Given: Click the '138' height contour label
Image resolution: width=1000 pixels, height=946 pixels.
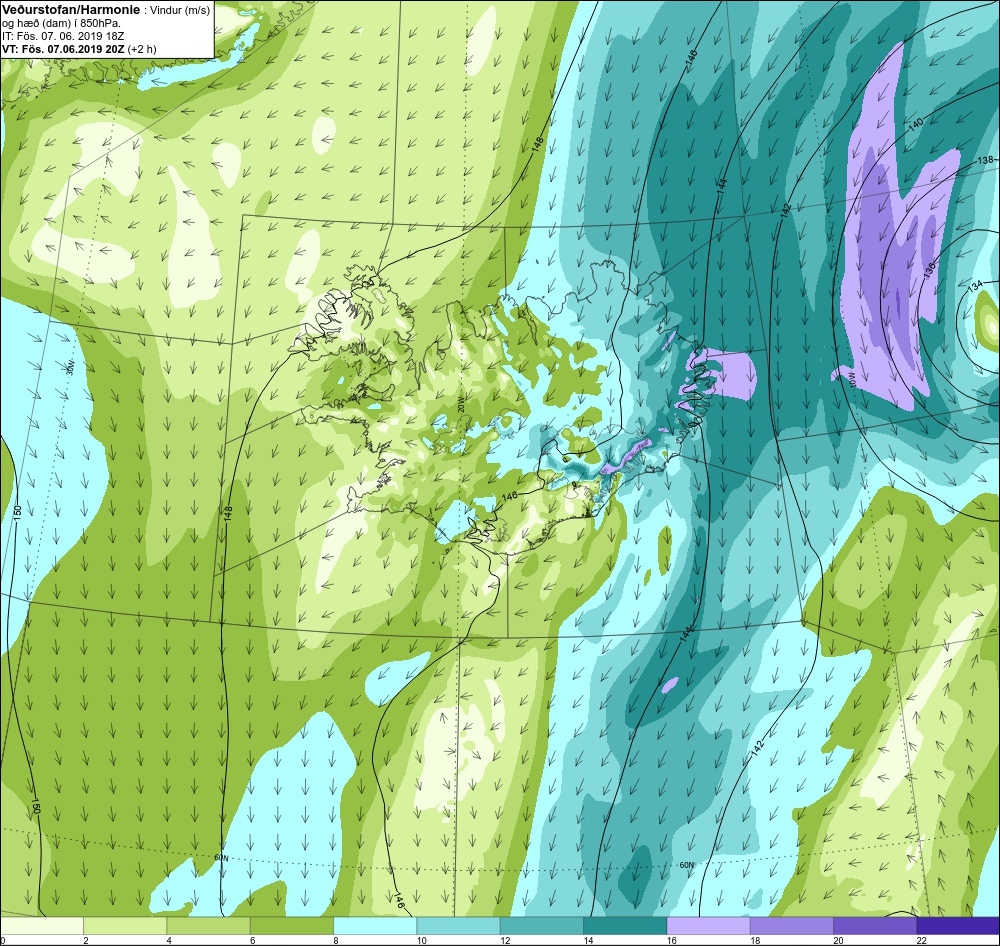Looking at the screenshot, I should pyautogui.click(x=985, y=159).
